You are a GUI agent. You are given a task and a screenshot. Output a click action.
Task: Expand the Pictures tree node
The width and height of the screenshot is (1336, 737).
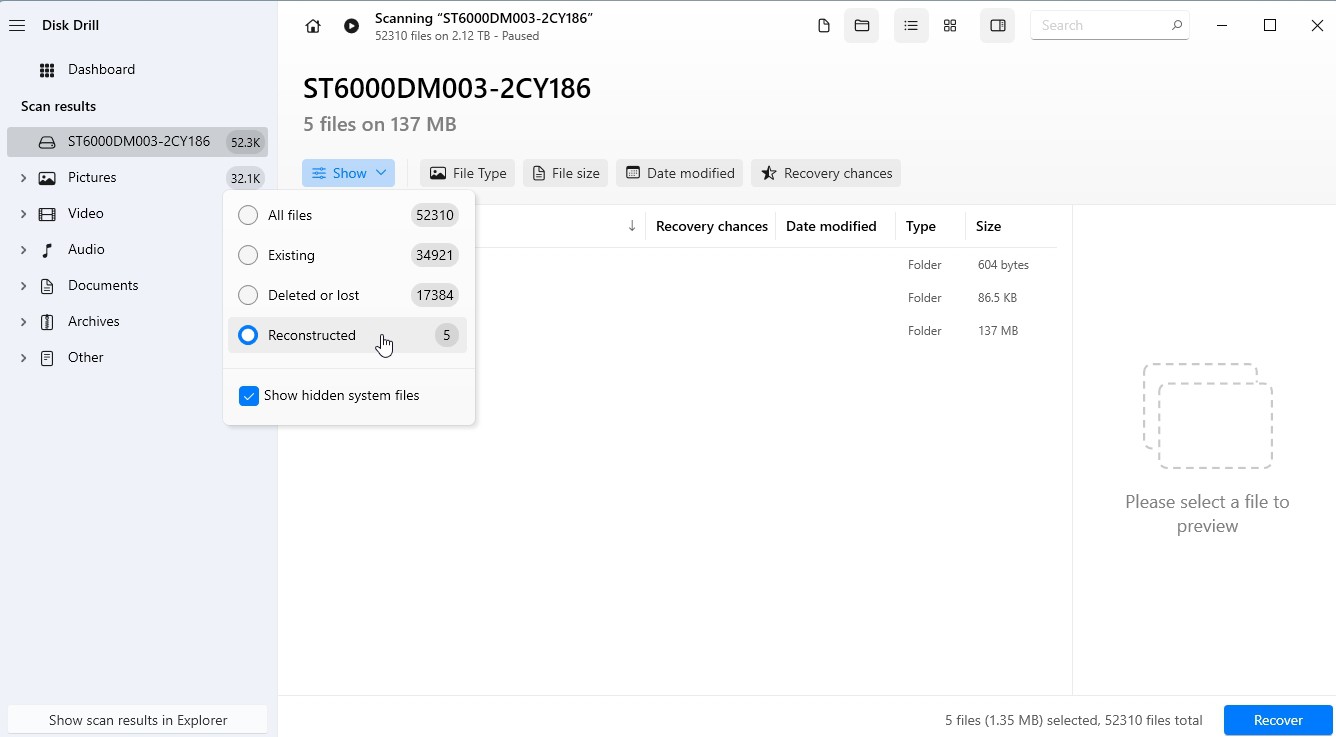pyautogui.click(x=23, y=178)
